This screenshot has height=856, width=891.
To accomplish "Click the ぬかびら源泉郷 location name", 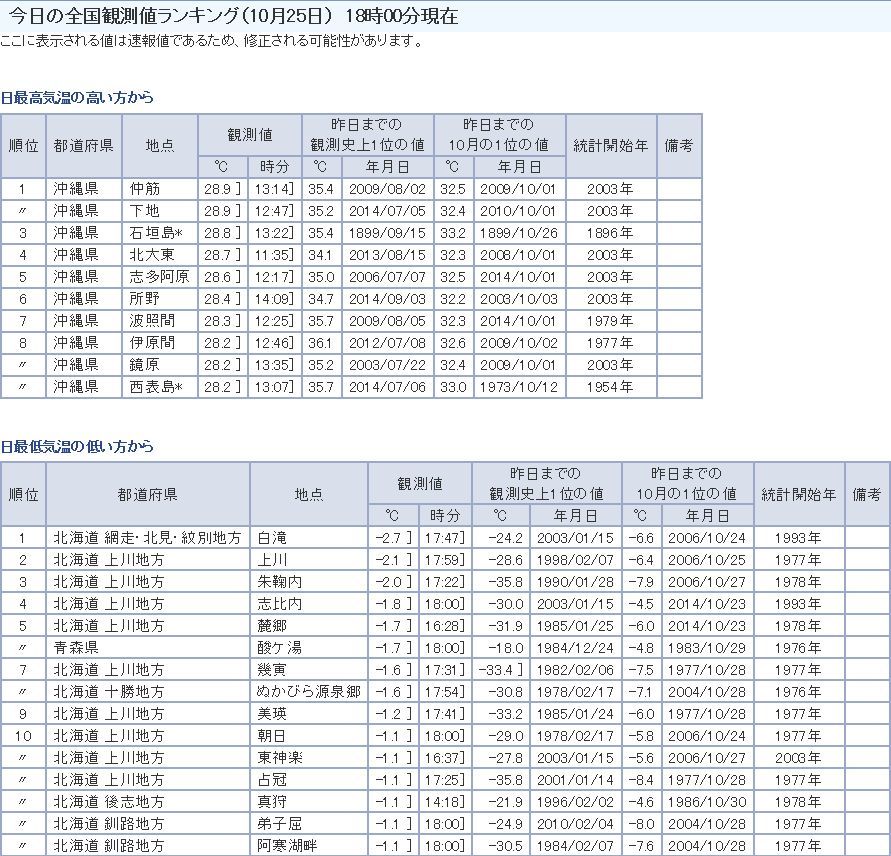I will 308,692.
